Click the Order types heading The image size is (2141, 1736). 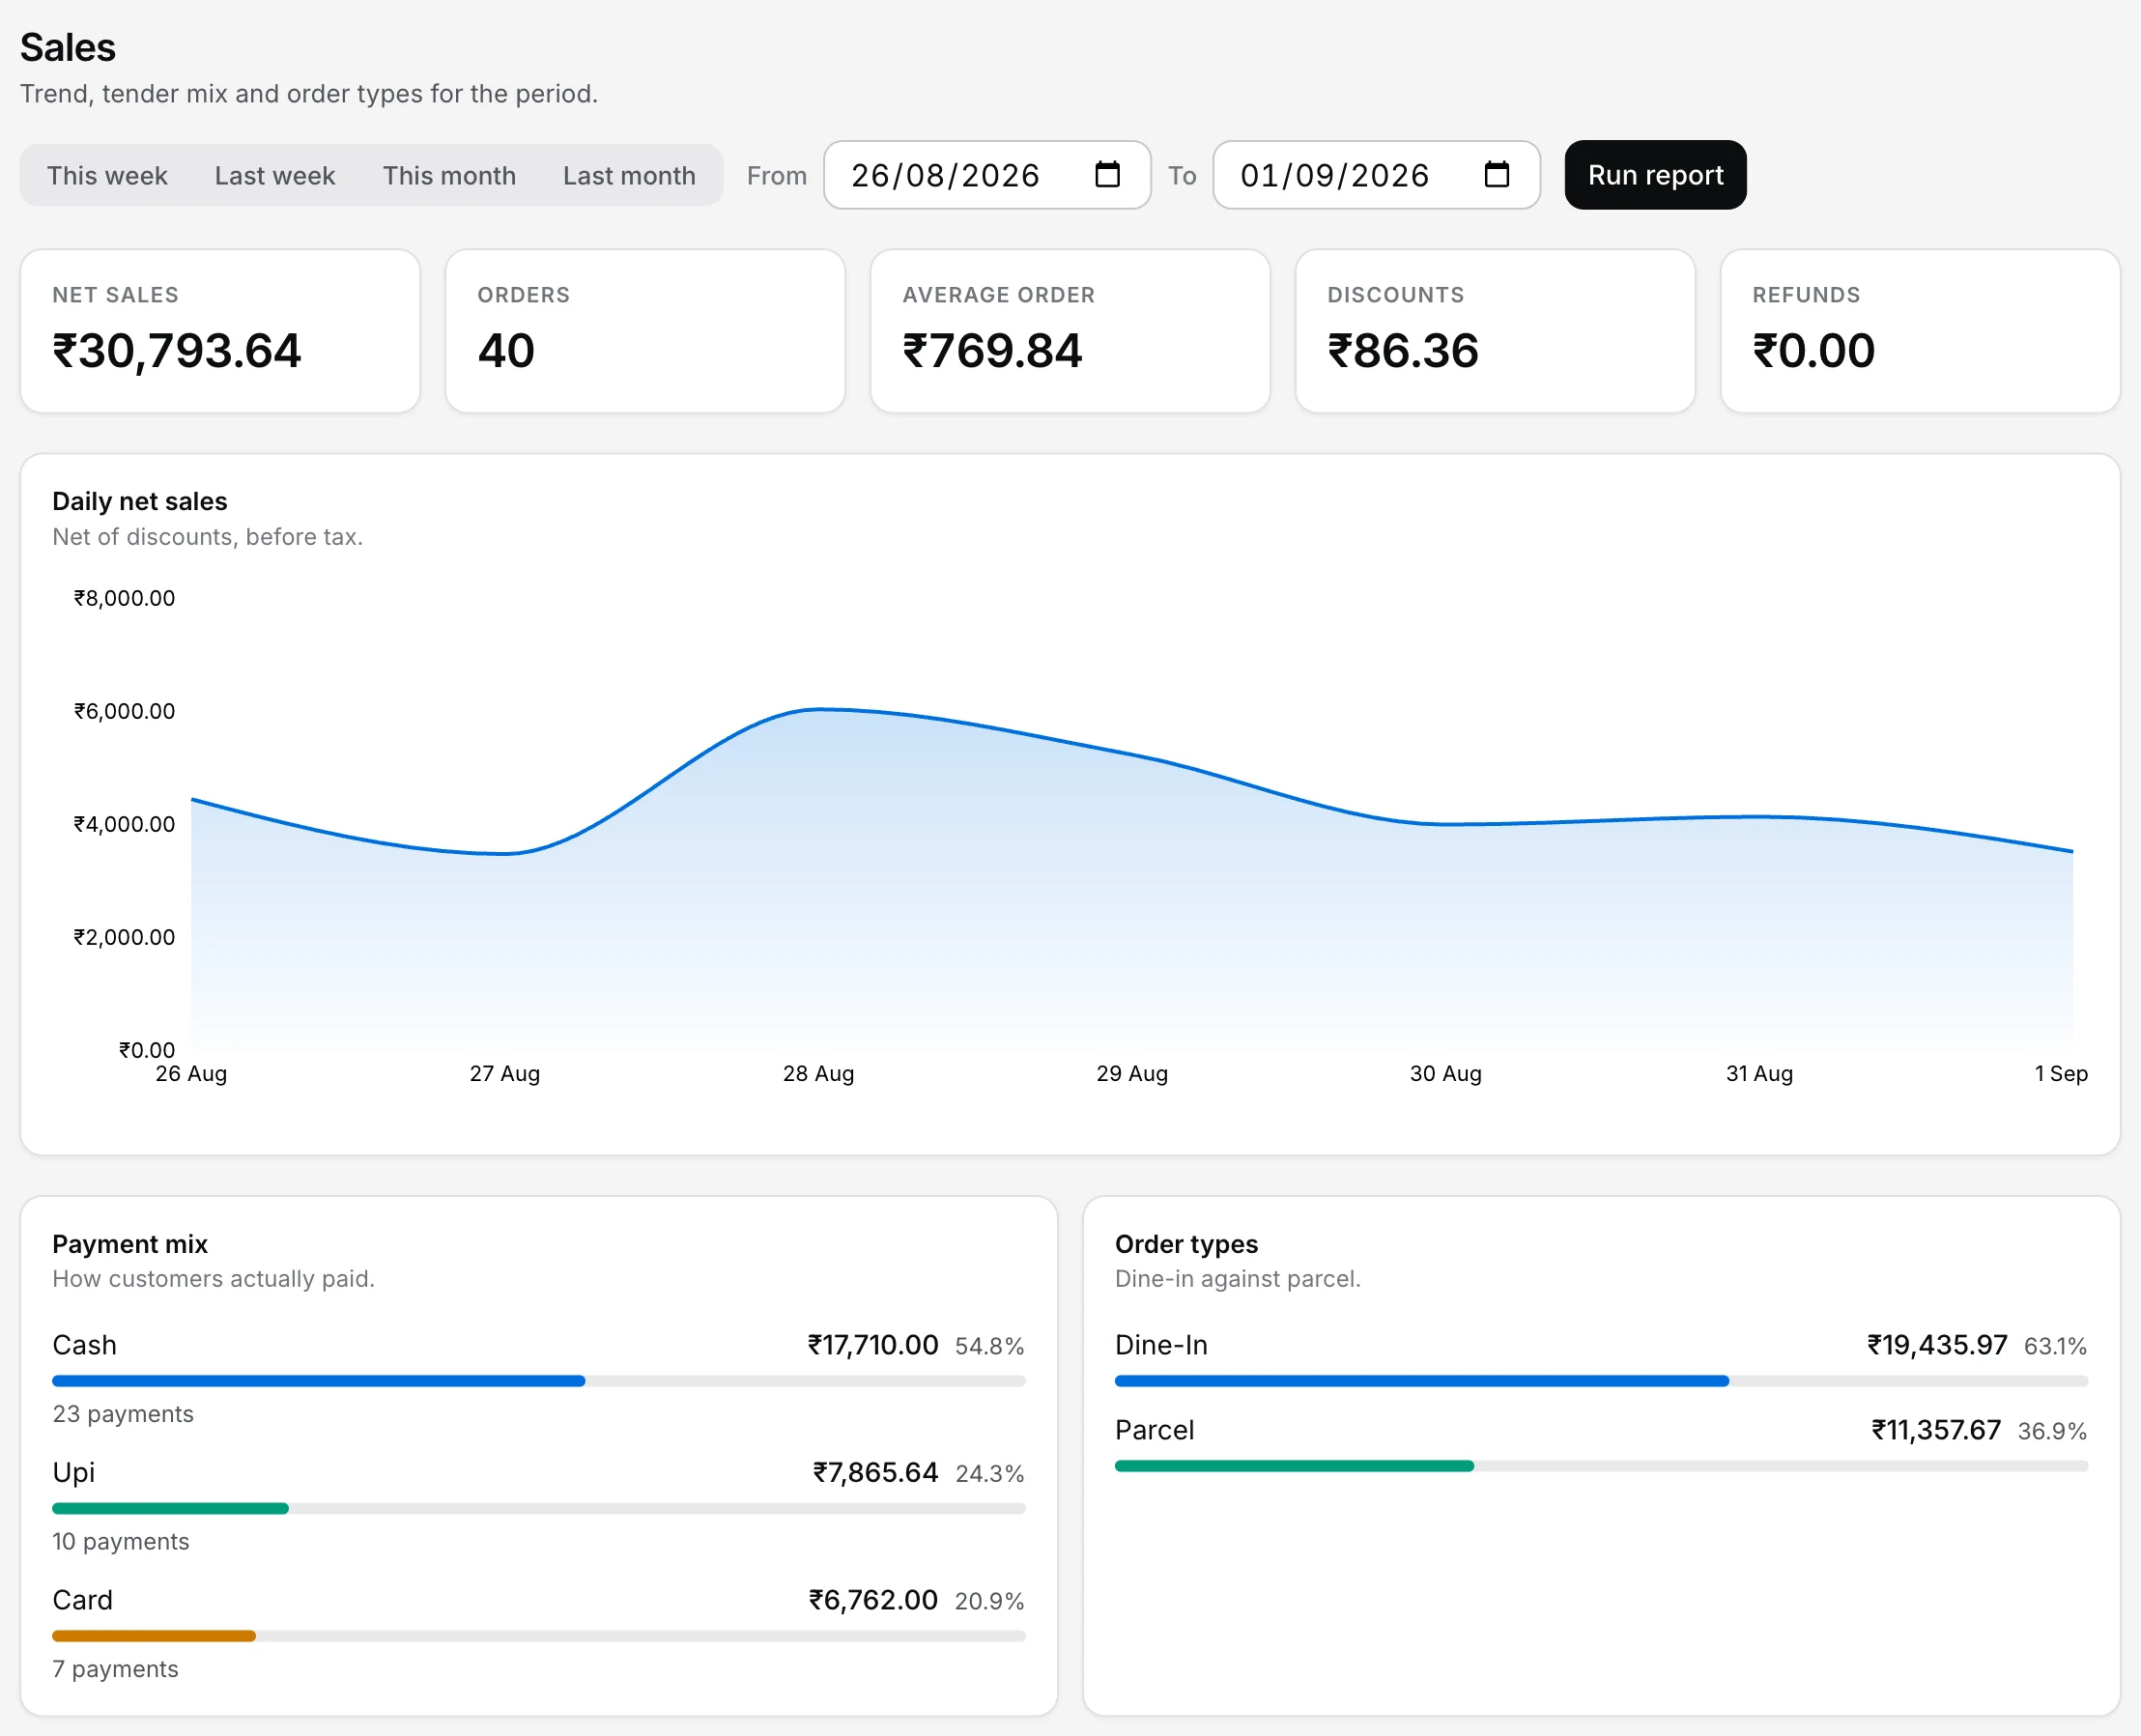(1186, 1244)
